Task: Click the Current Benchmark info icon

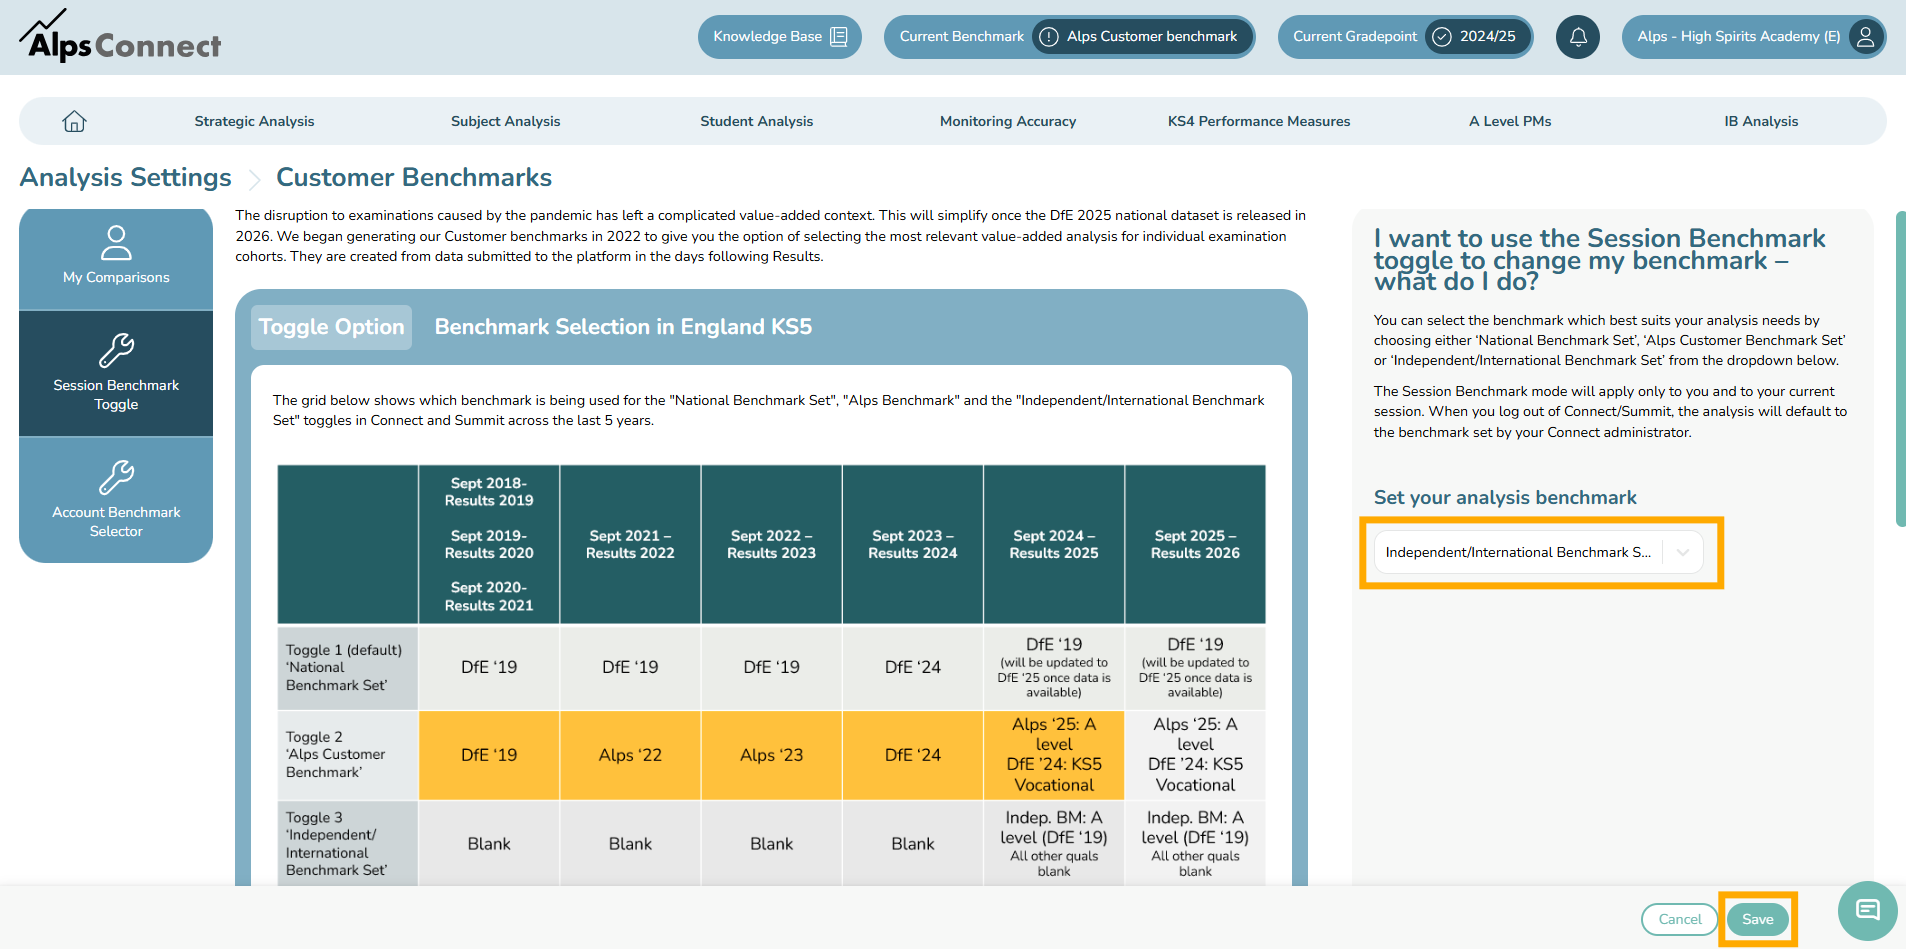Action: coord(1048,37)
